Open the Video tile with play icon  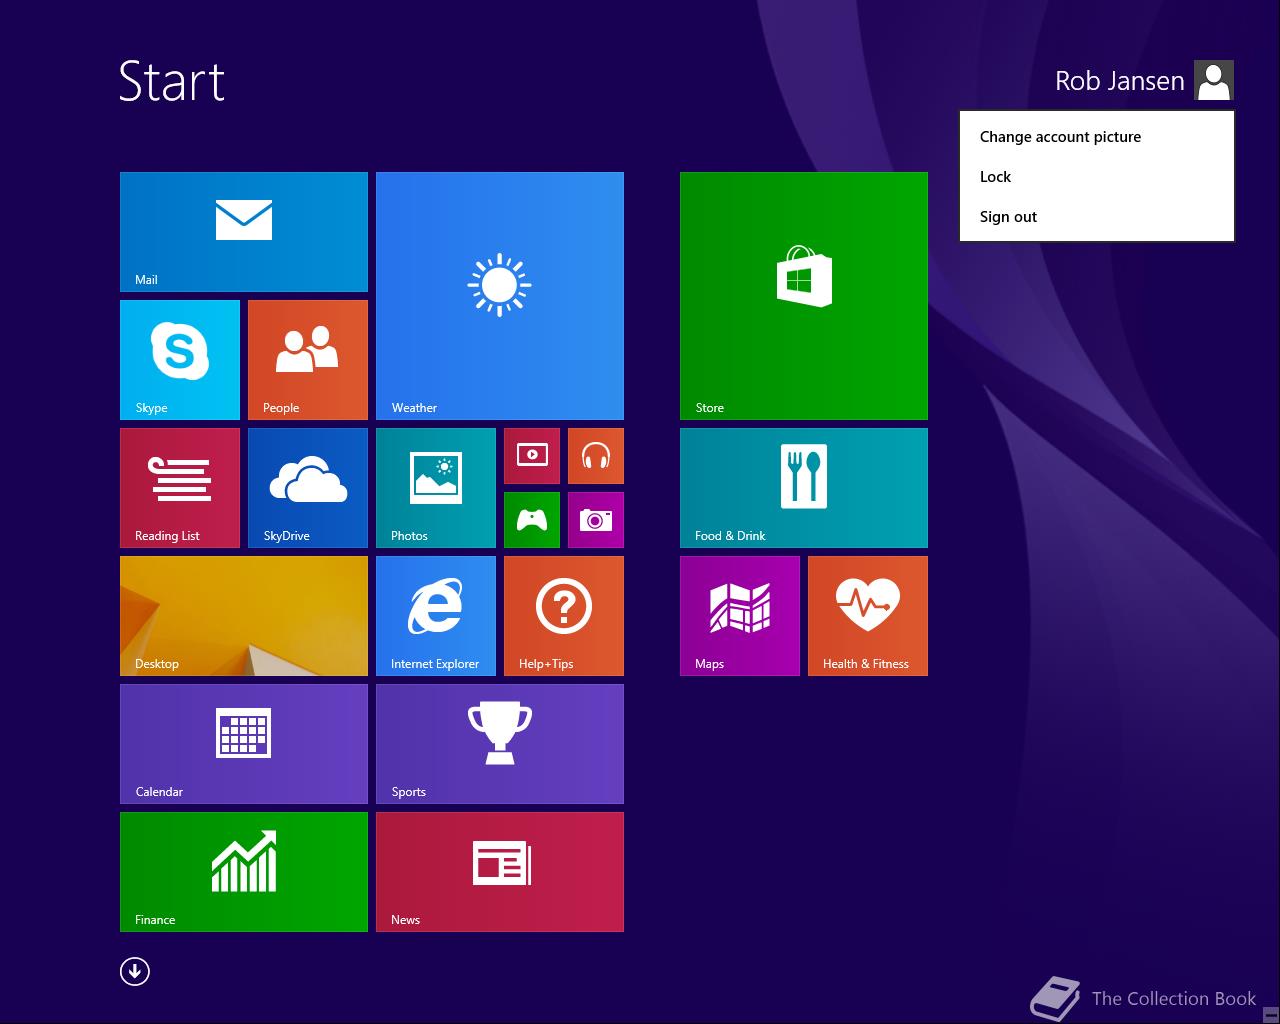tap(532, 456)
